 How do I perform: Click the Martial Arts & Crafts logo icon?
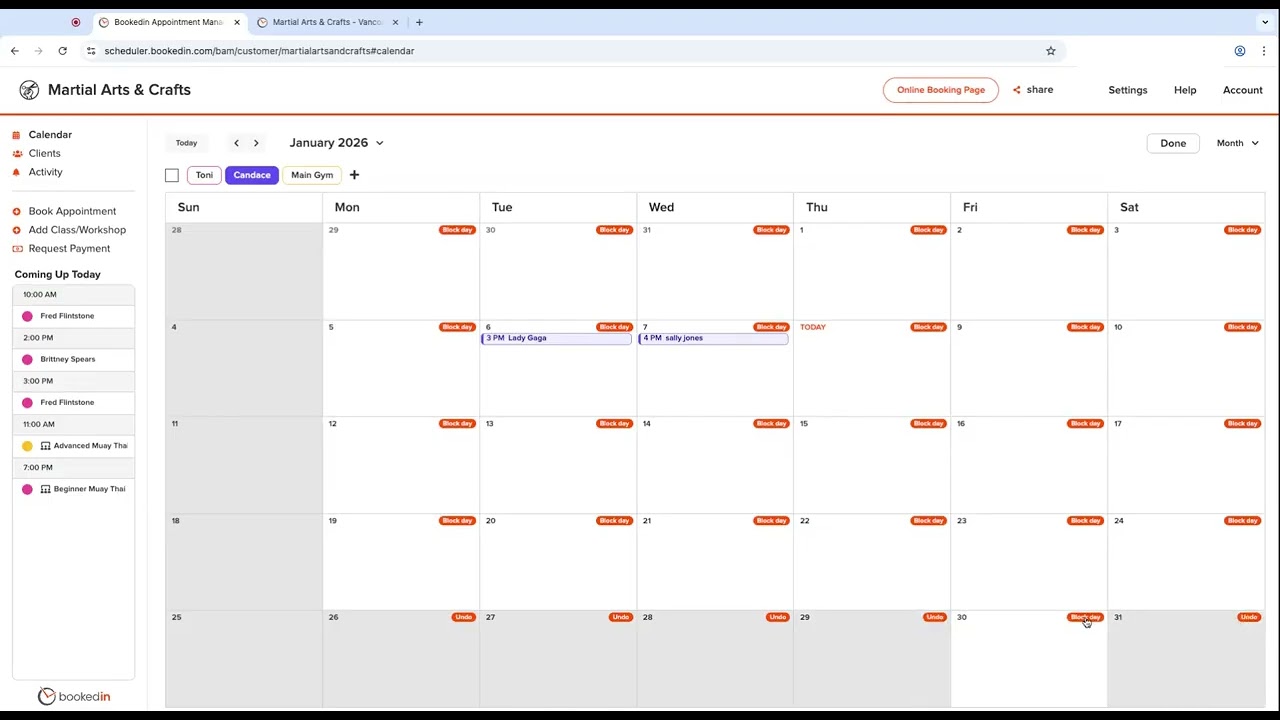coord(29,90)
